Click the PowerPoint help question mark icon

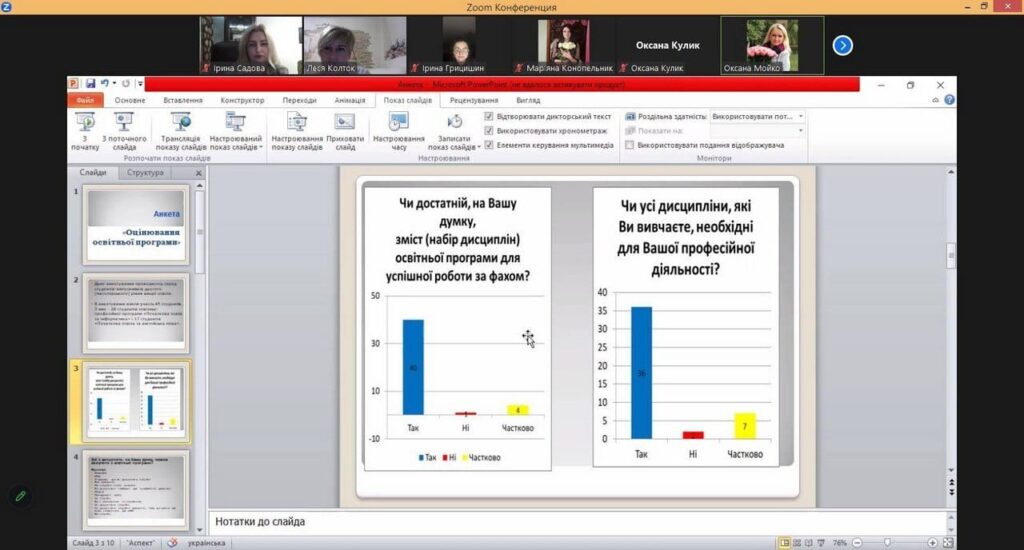coord(949,100)
